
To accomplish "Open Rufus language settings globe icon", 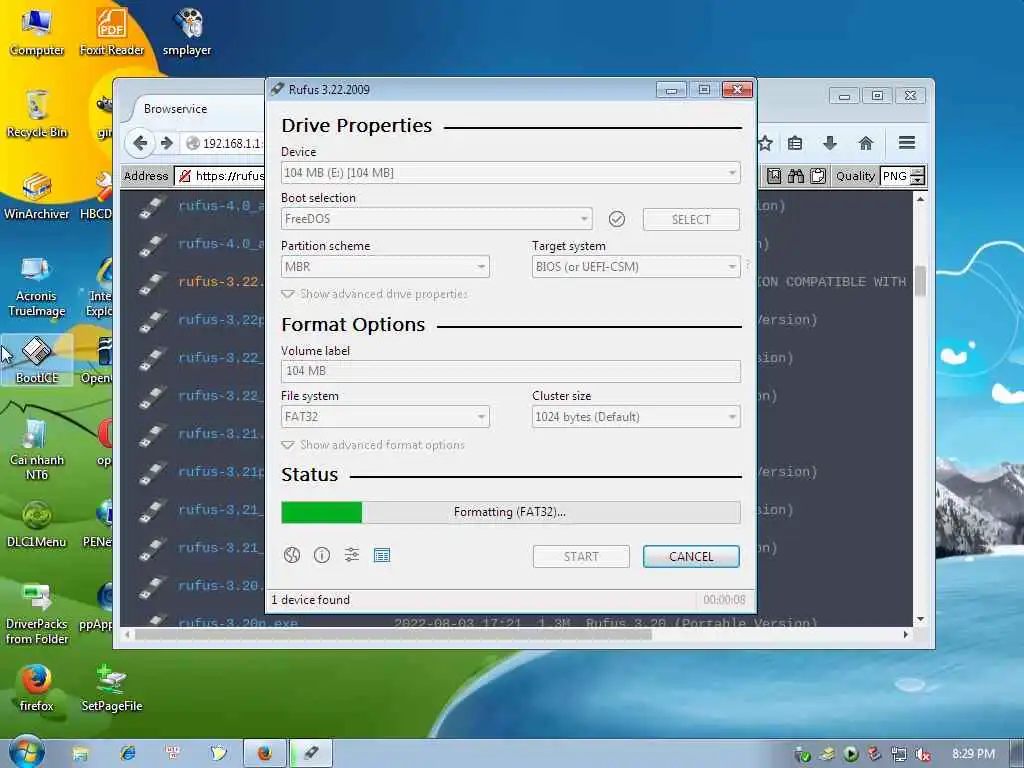I will [x=292, y=555].
